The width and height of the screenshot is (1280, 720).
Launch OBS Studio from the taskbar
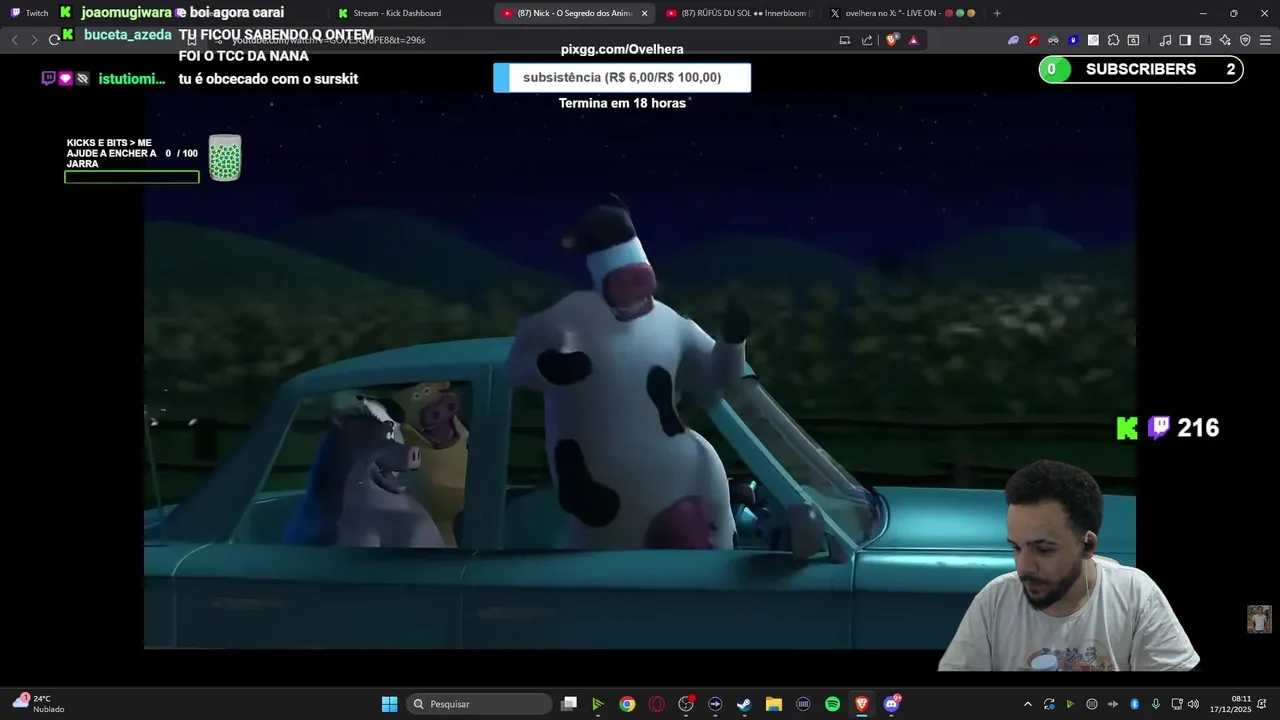(x=686, y=704)
